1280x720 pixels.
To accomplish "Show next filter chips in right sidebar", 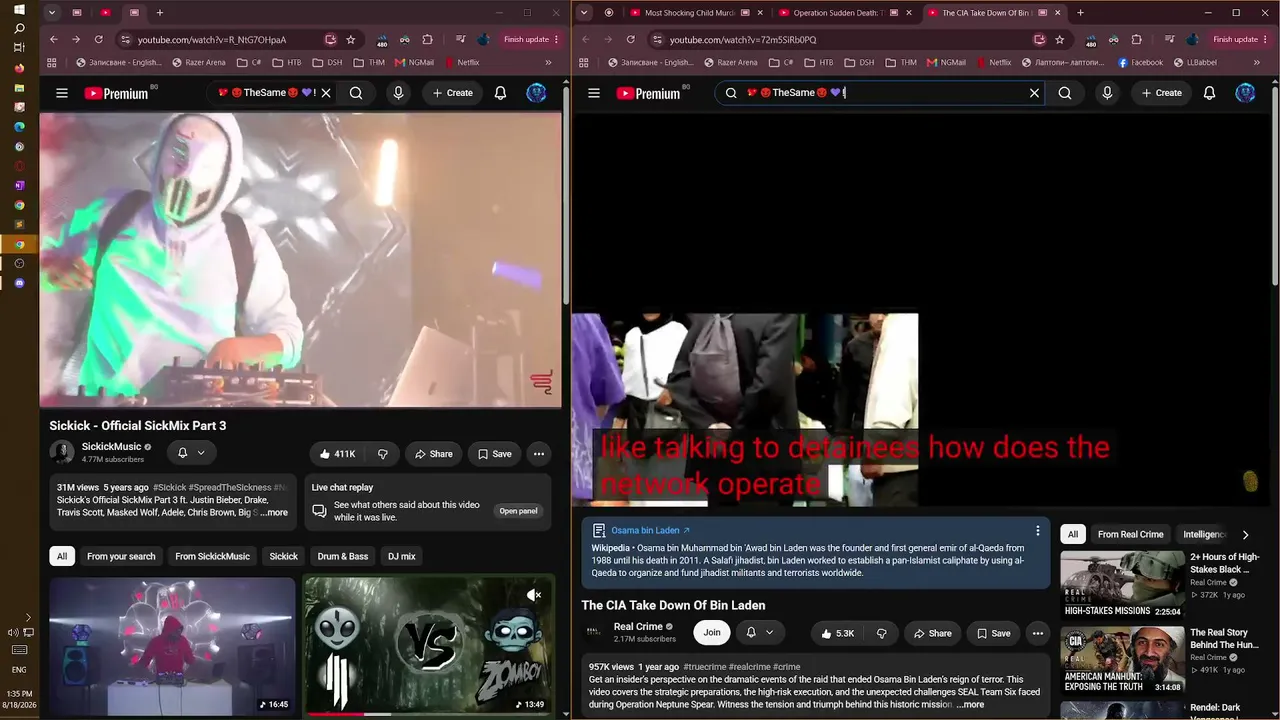I will pyautogui.click(x=1245, y=535).
